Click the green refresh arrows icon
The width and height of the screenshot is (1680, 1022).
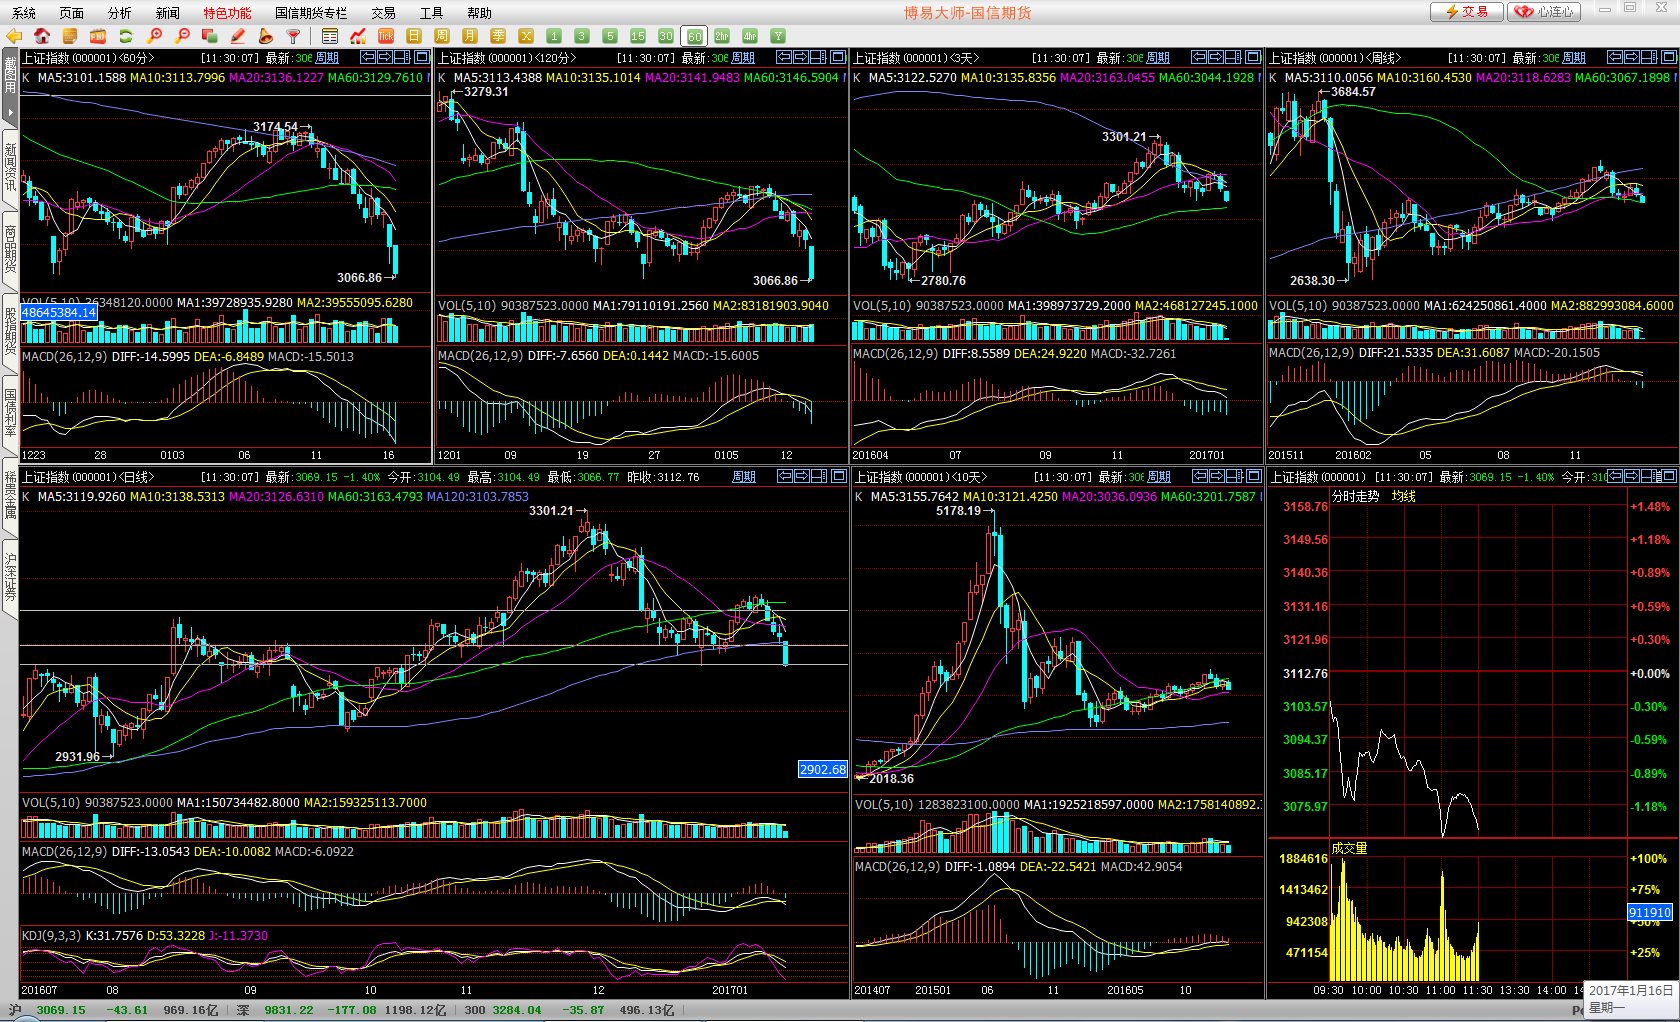click(x=126, y=36)
